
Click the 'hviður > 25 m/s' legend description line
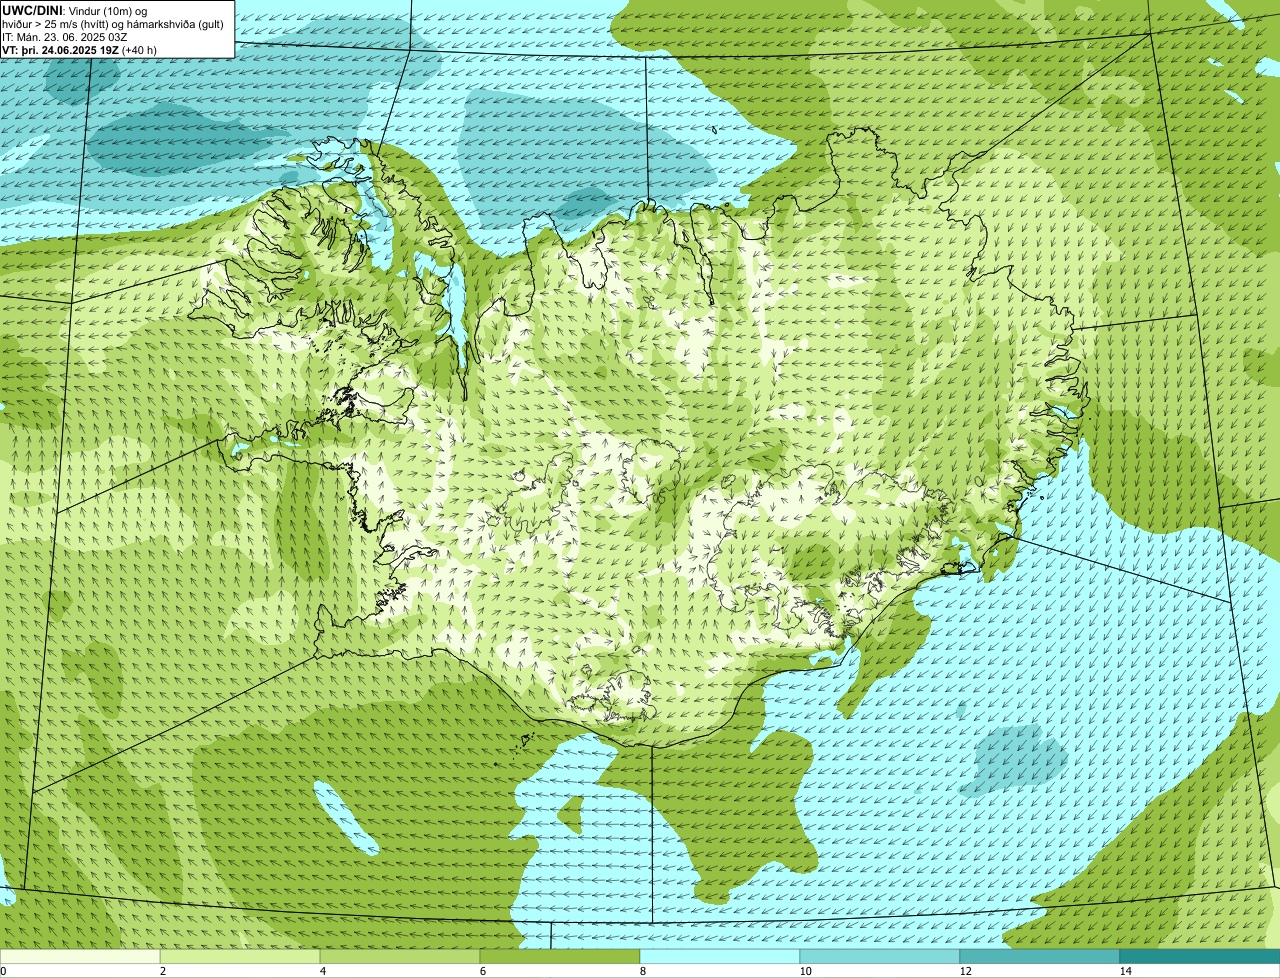pos(112,23)
